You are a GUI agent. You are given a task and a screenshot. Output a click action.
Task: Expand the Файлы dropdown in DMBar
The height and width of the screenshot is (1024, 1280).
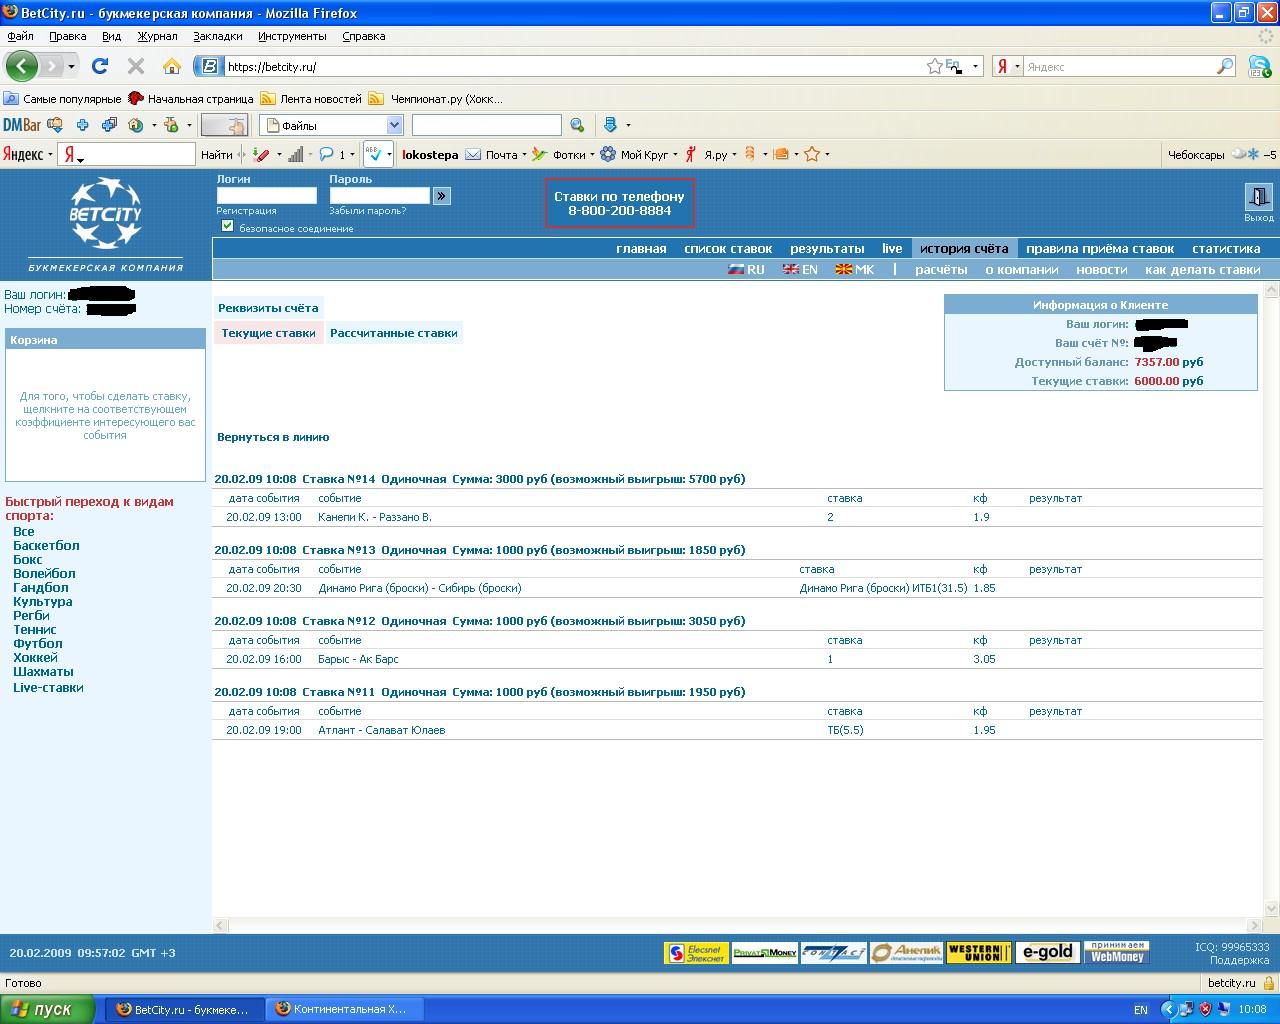(x=394, y=125)
